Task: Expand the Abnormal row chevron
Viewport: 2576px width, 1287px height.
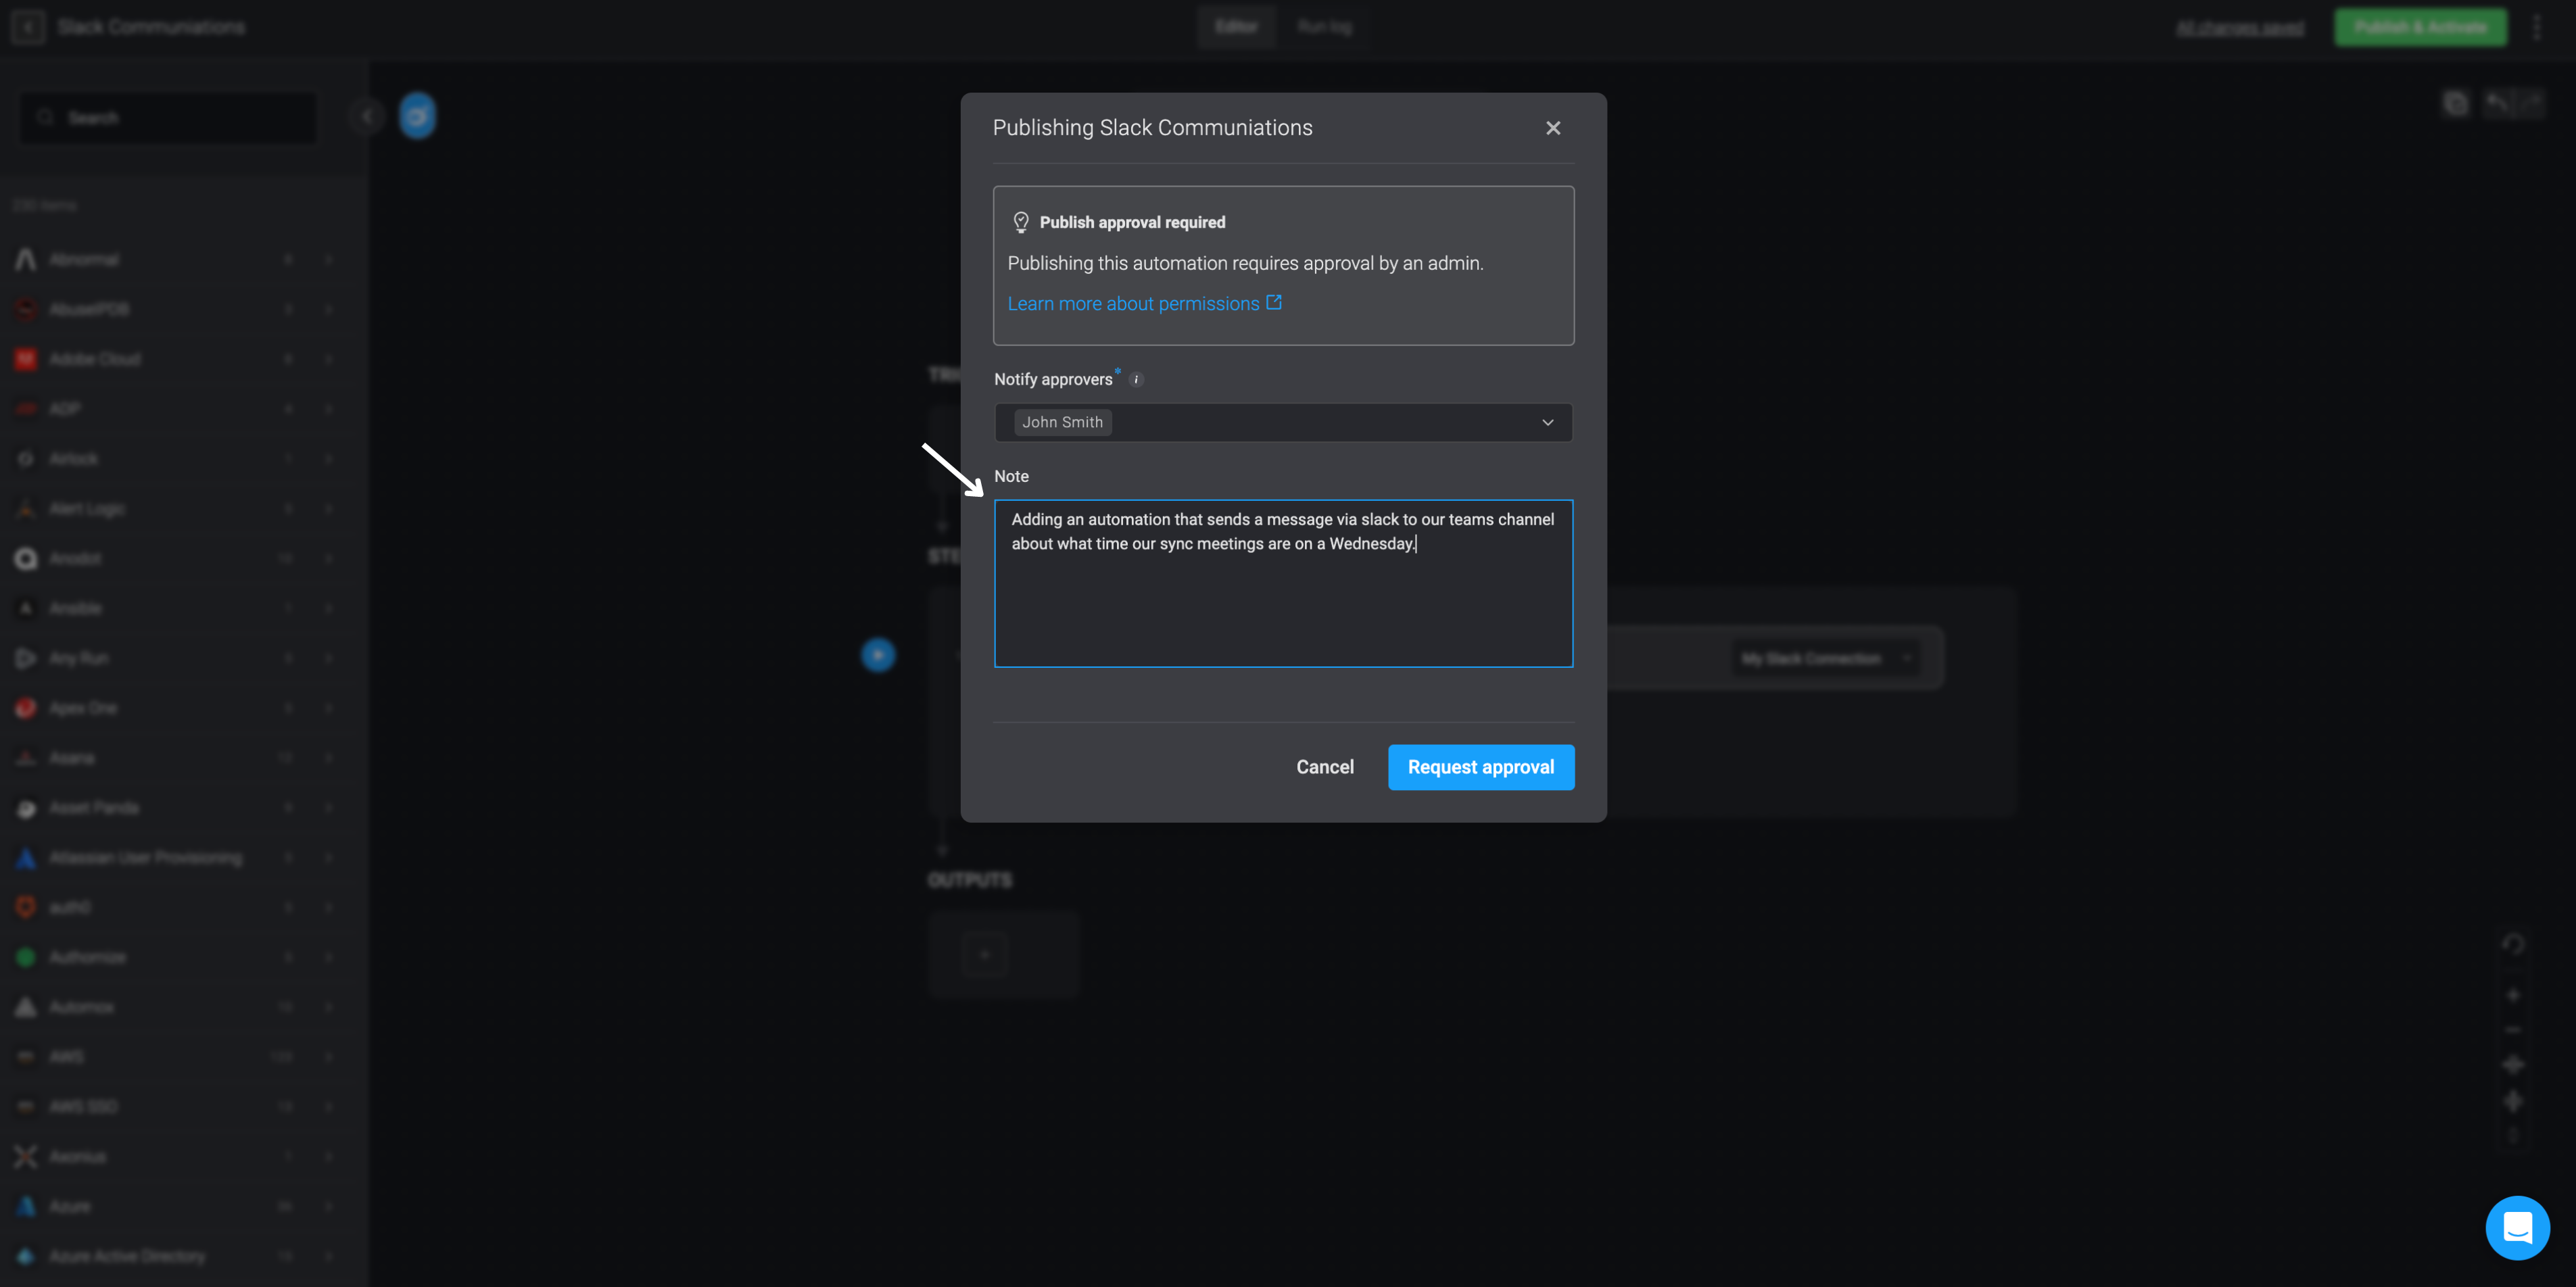Action: 329,260
